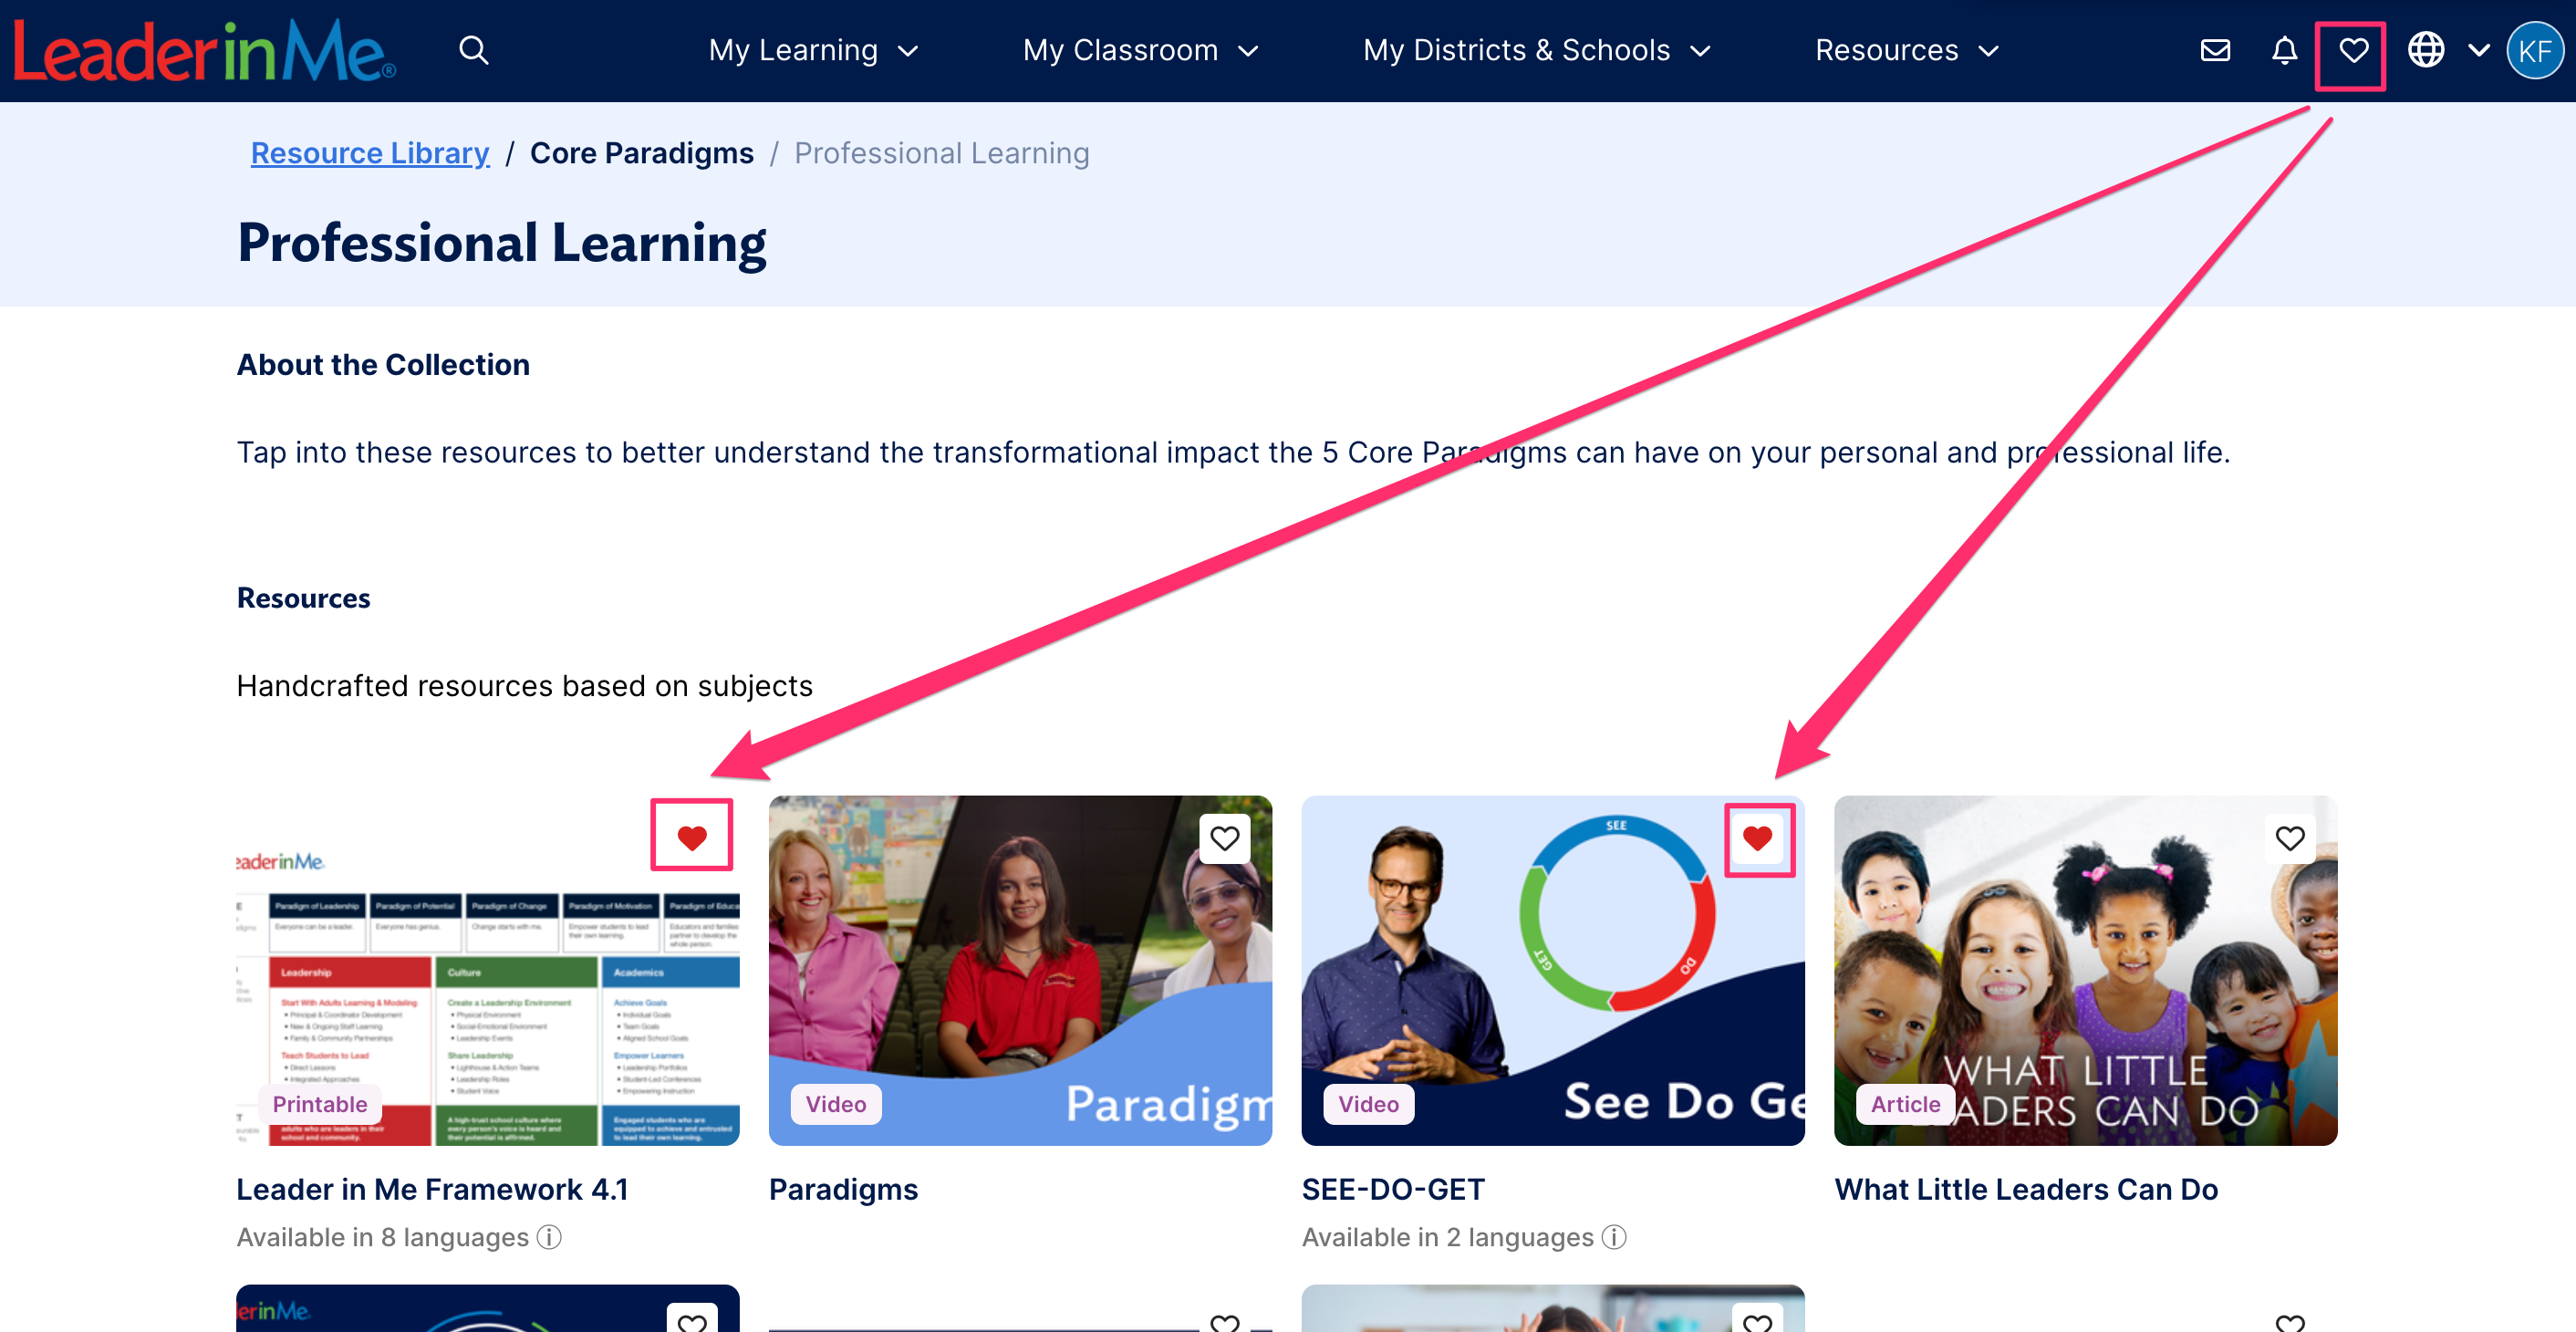
Task: Click the globe language icon
Action: [2425, 50]
